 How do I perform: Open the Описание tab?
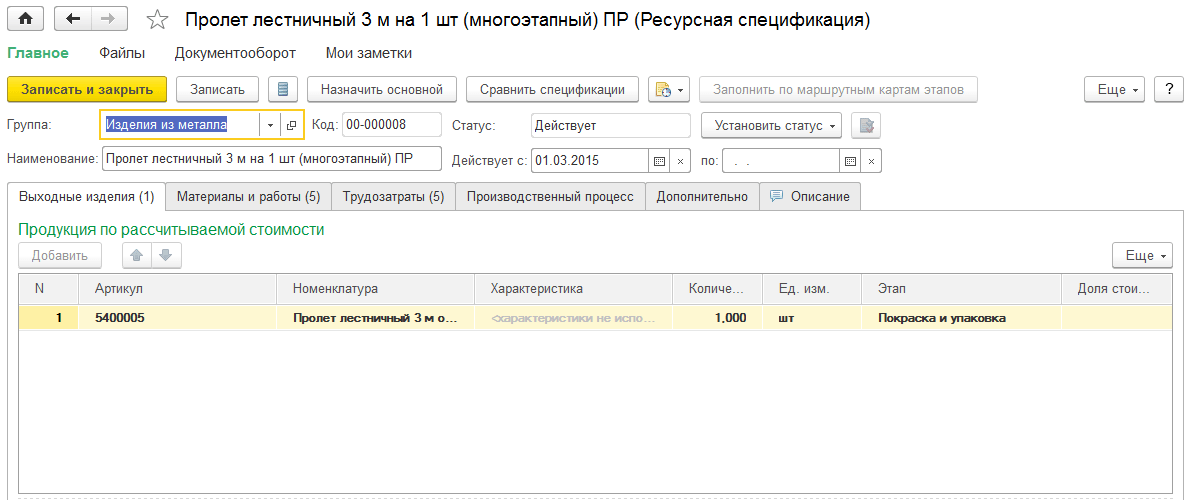810,197
